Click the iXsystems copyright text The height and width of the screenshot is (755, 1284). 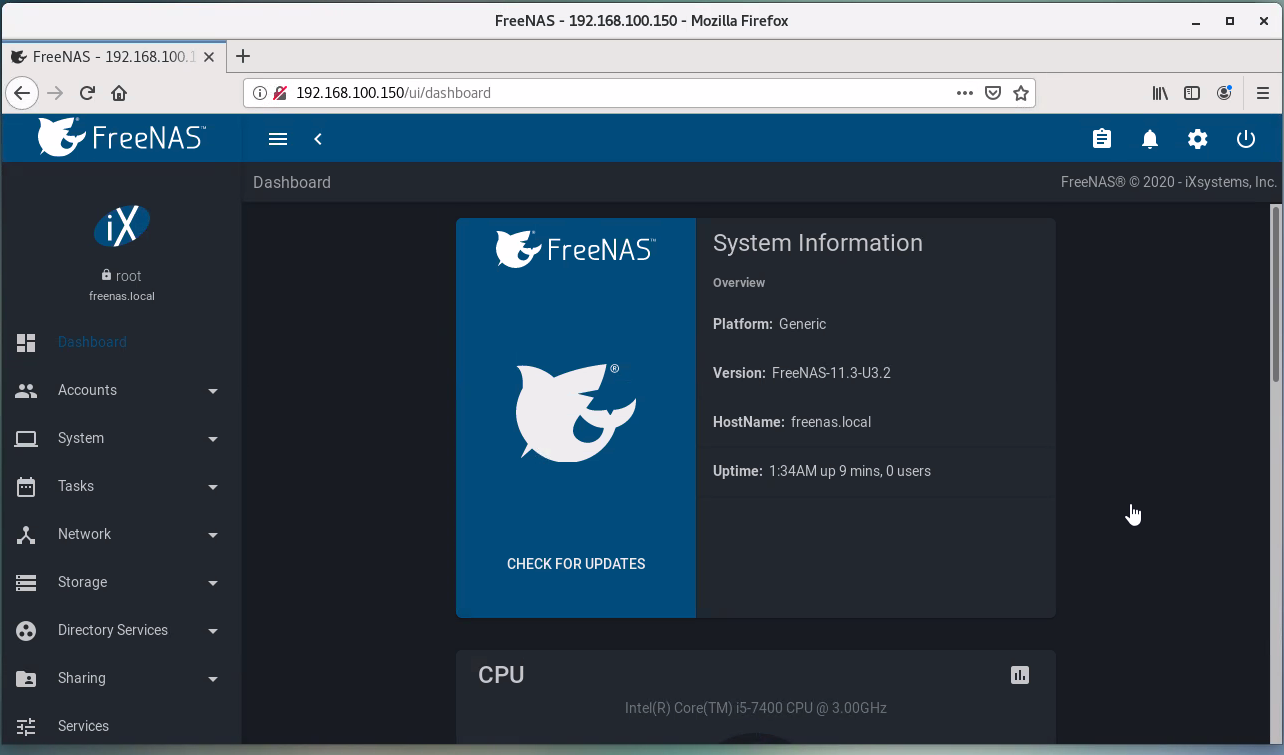coord(1169,182)
